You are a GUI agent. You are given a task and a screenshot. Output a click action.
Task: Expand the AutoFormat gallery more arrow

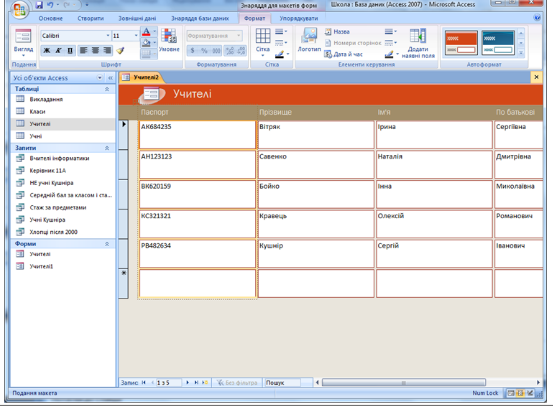pyautogui.click(x=521, y=53)
